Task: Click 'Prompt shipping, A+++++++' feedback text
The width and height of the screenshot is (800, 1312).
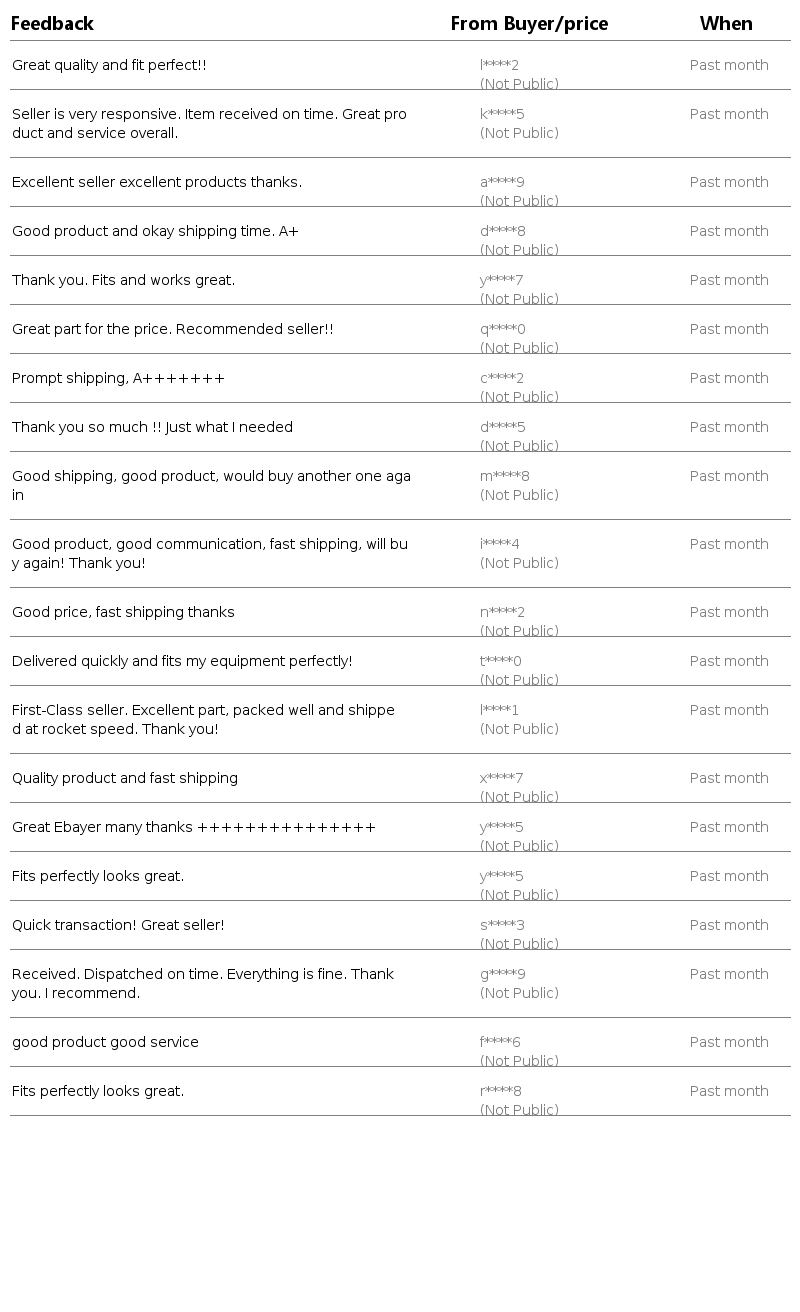Action: pos(118,378)
